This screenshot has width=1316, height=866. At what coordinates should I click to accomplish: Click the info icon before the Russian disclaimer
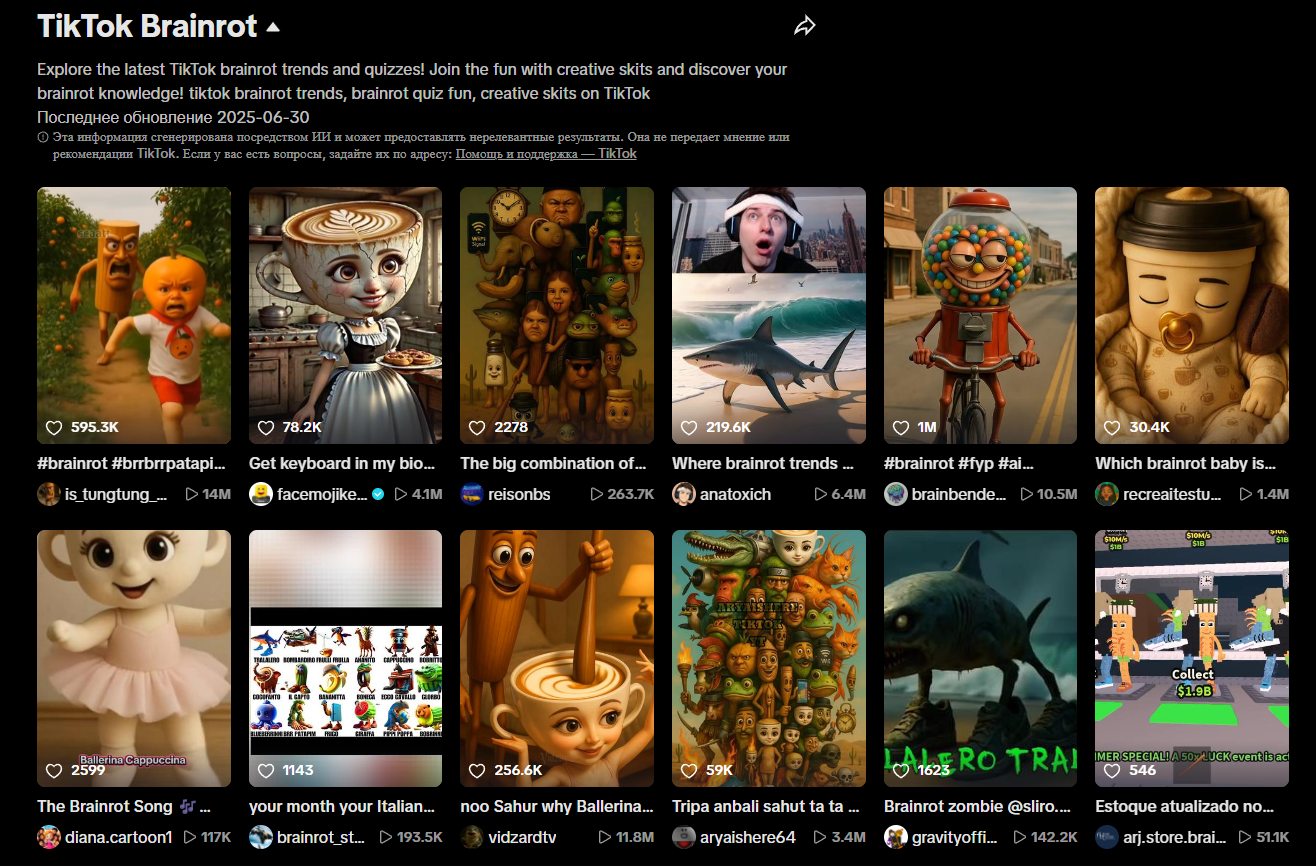[x=42, y=137]
